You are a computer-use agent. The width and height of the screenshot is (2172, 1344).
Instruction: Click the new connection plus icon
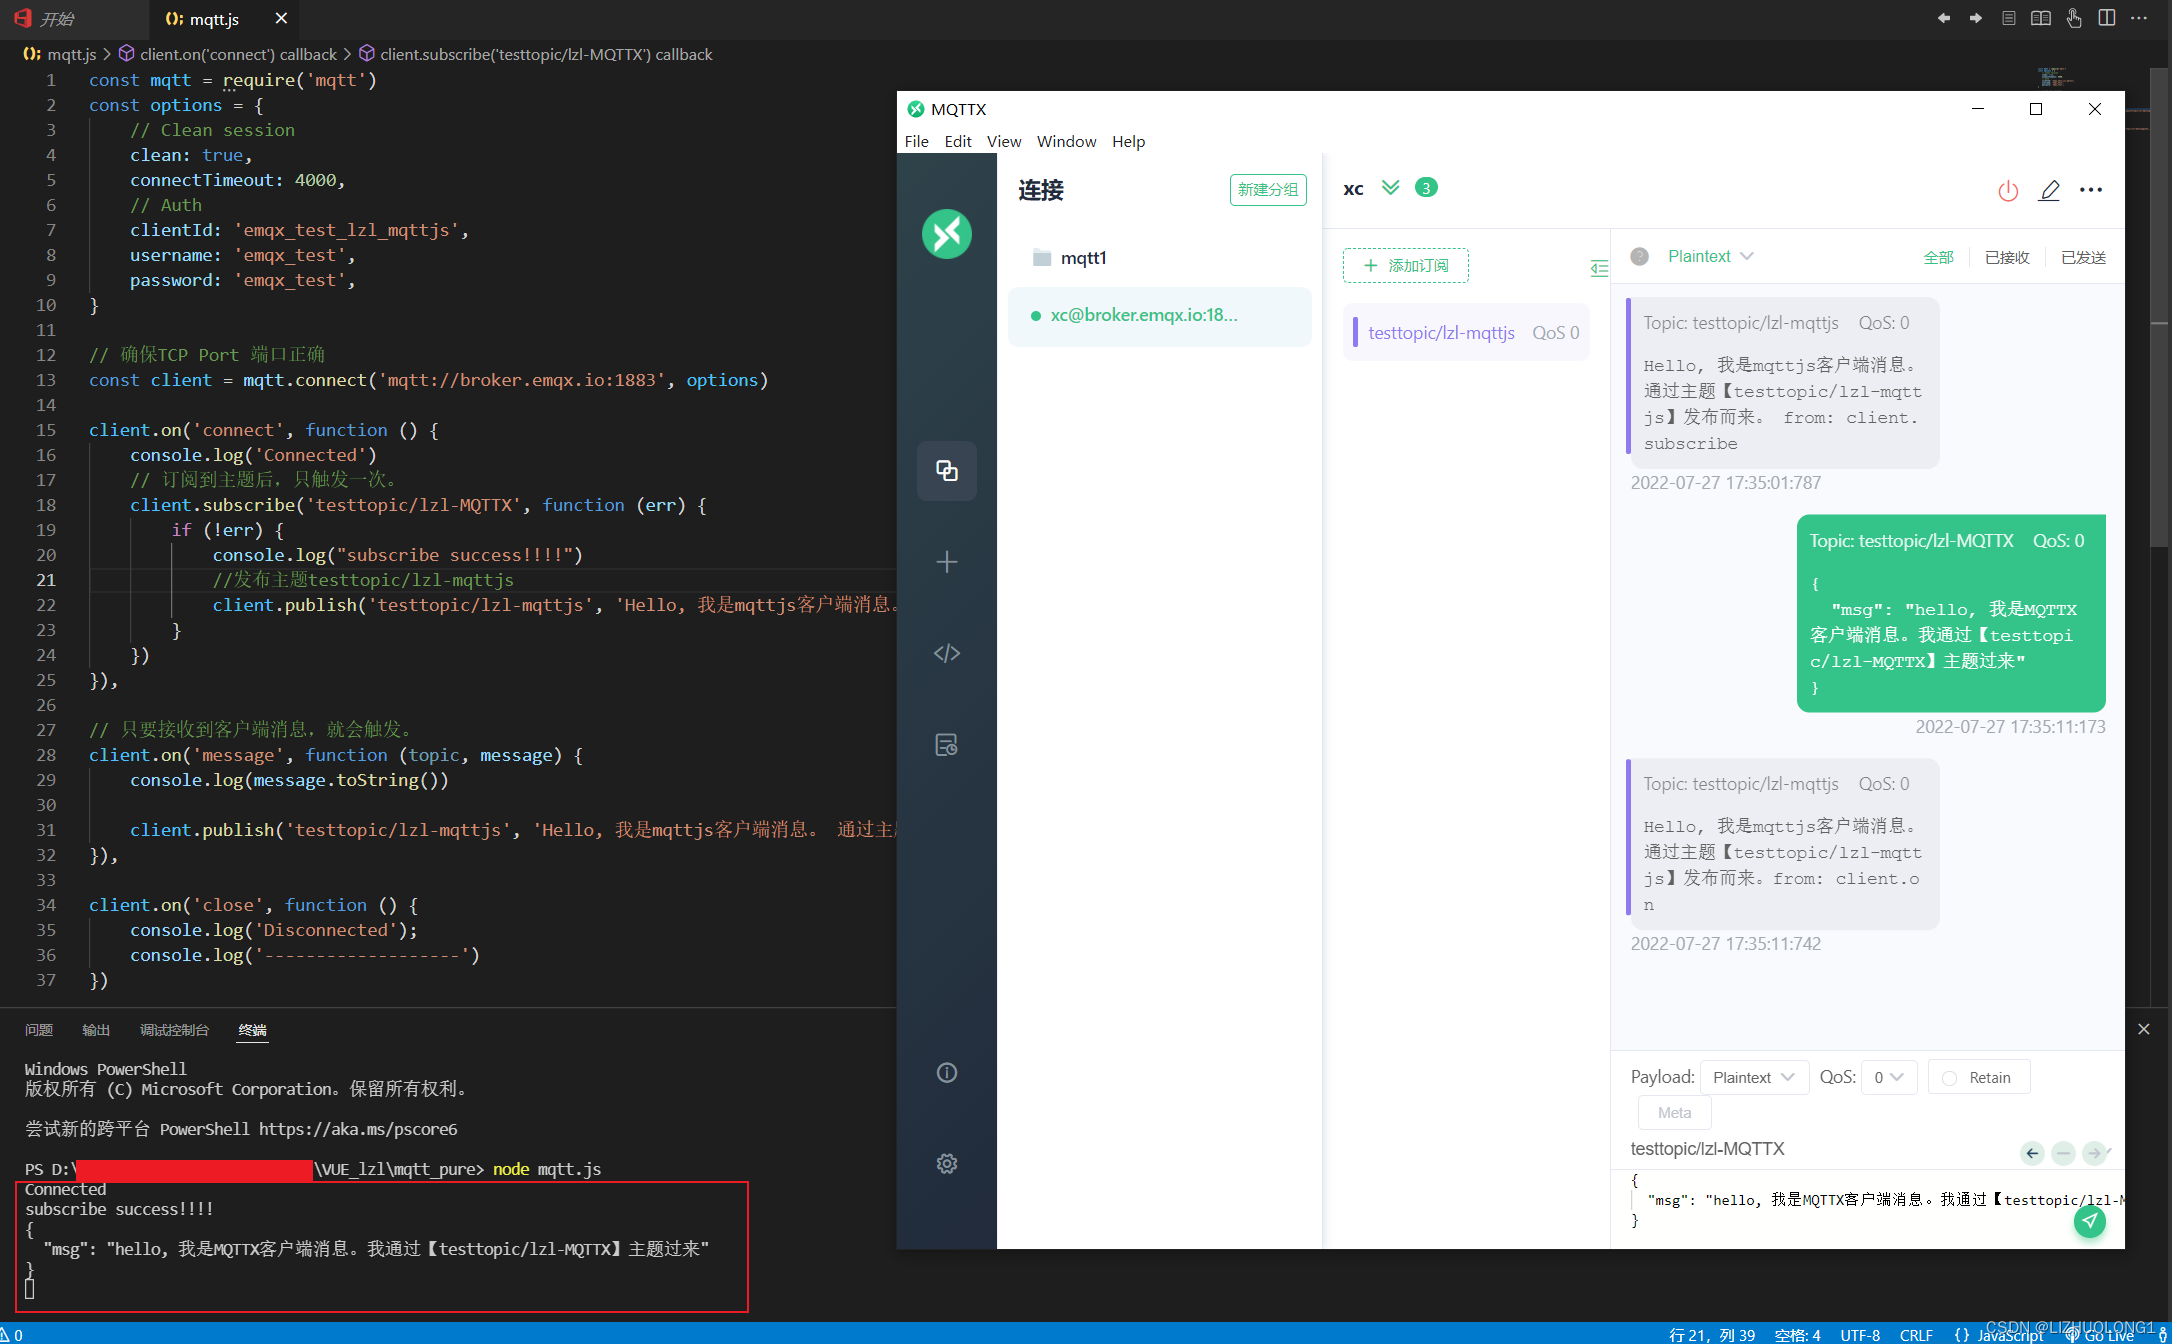click(x=946, y=562)
